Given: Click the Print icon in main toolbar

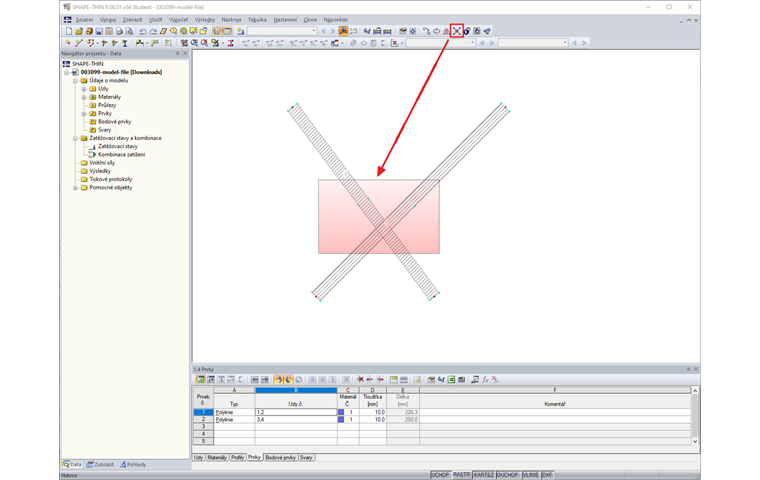Looking at the screenshot, I should coord(119,31).
